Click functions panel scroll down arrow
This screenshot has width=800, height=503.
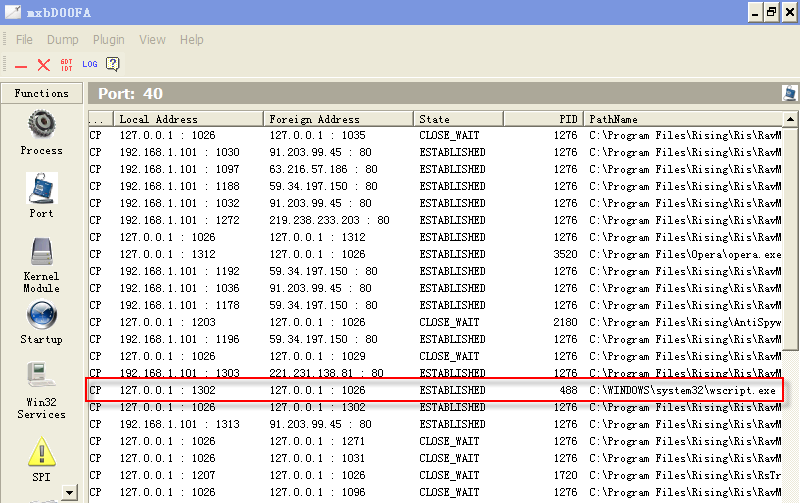69,493
